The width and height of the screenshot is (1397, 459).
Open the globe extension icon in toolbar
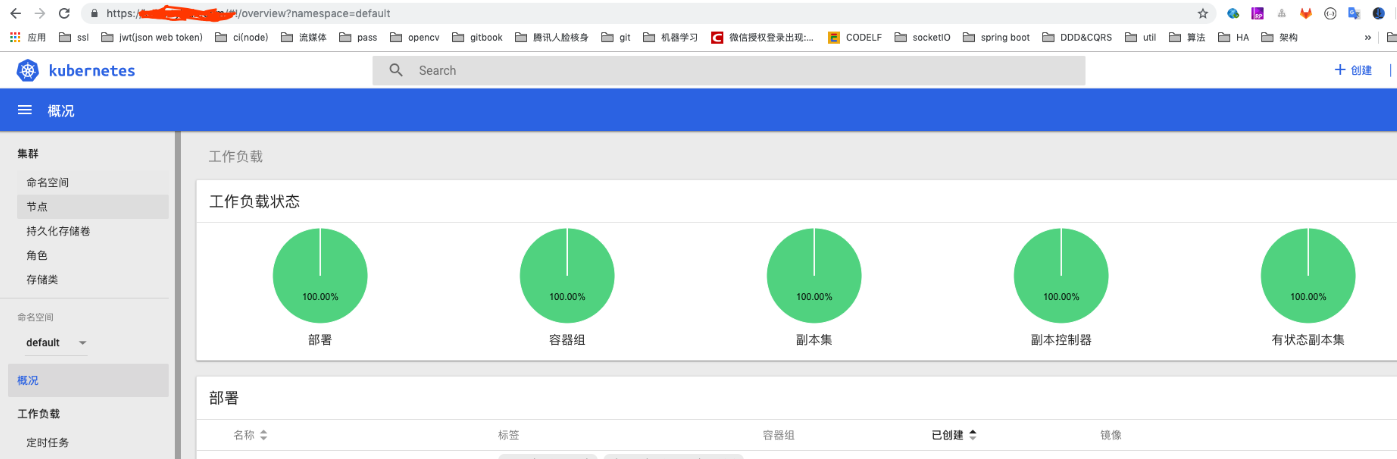(x=1233, y=14)
